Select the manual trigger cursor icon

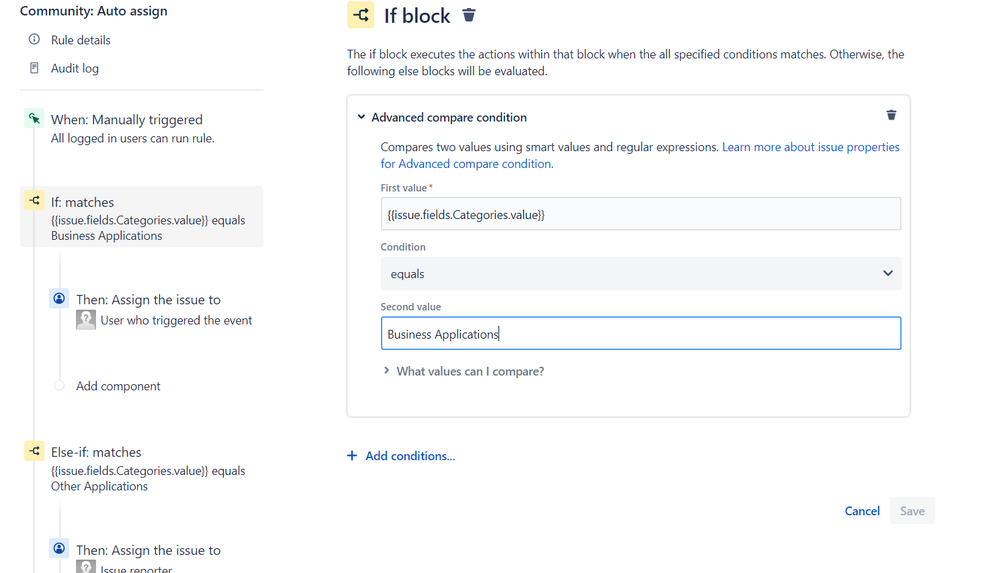pos(34,119)
